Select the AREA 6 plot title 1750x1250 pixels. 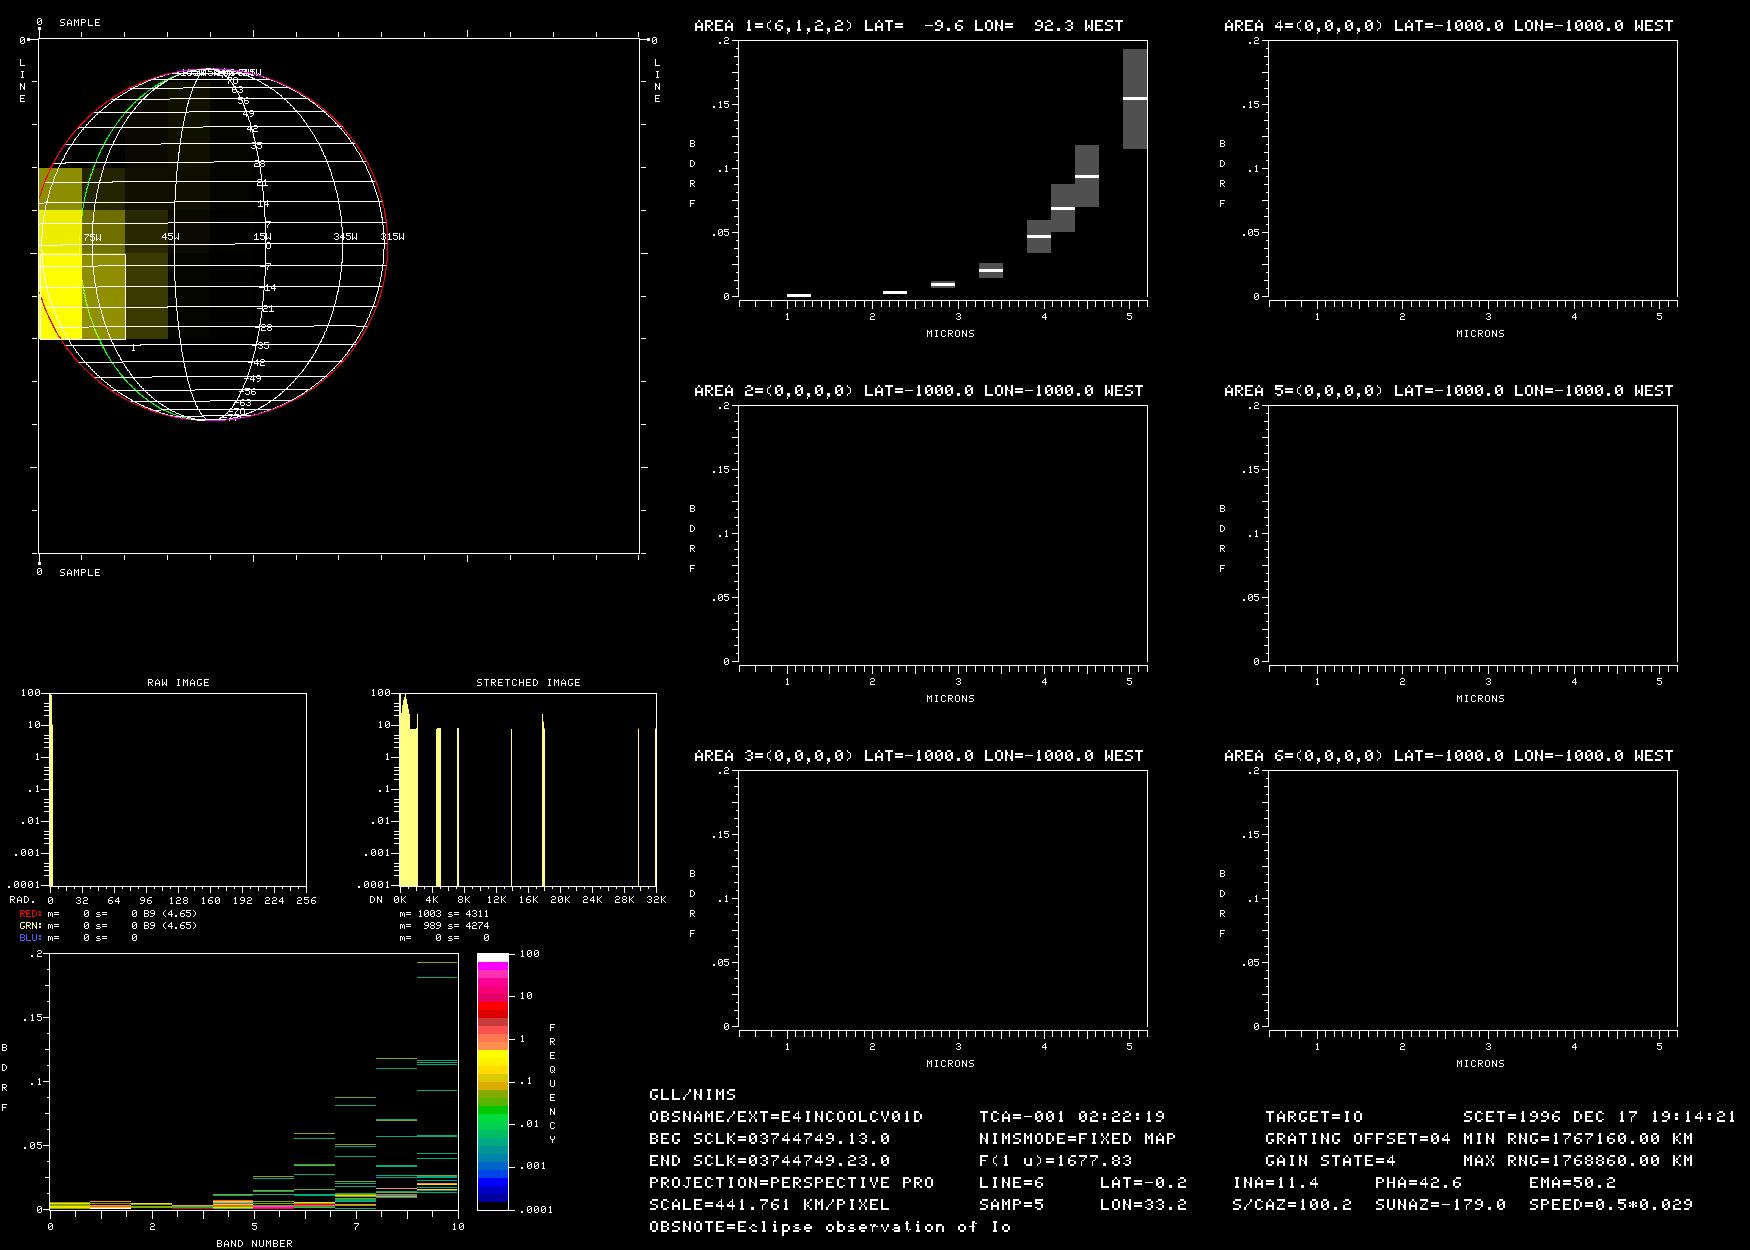pos(1448,756)
